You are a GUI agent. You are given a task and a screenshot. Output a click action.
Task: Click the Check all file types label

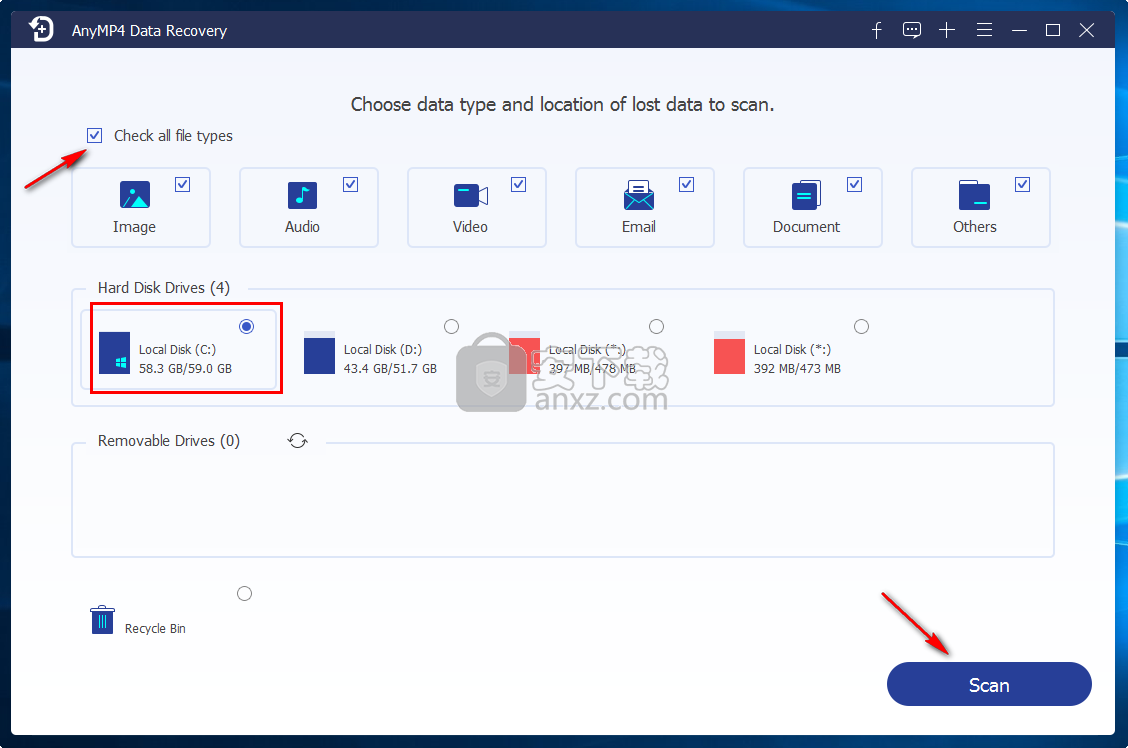173,136
